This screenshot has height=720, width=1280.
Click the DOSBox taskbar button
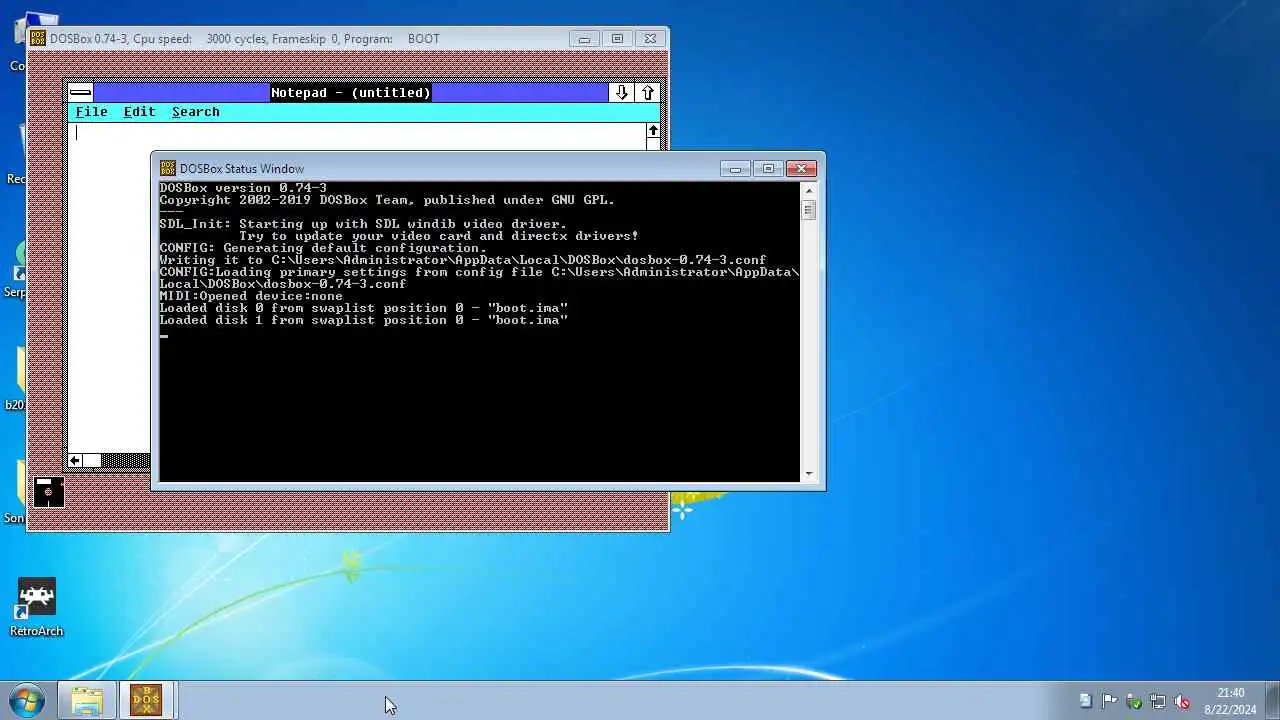(x=147, y=700)
